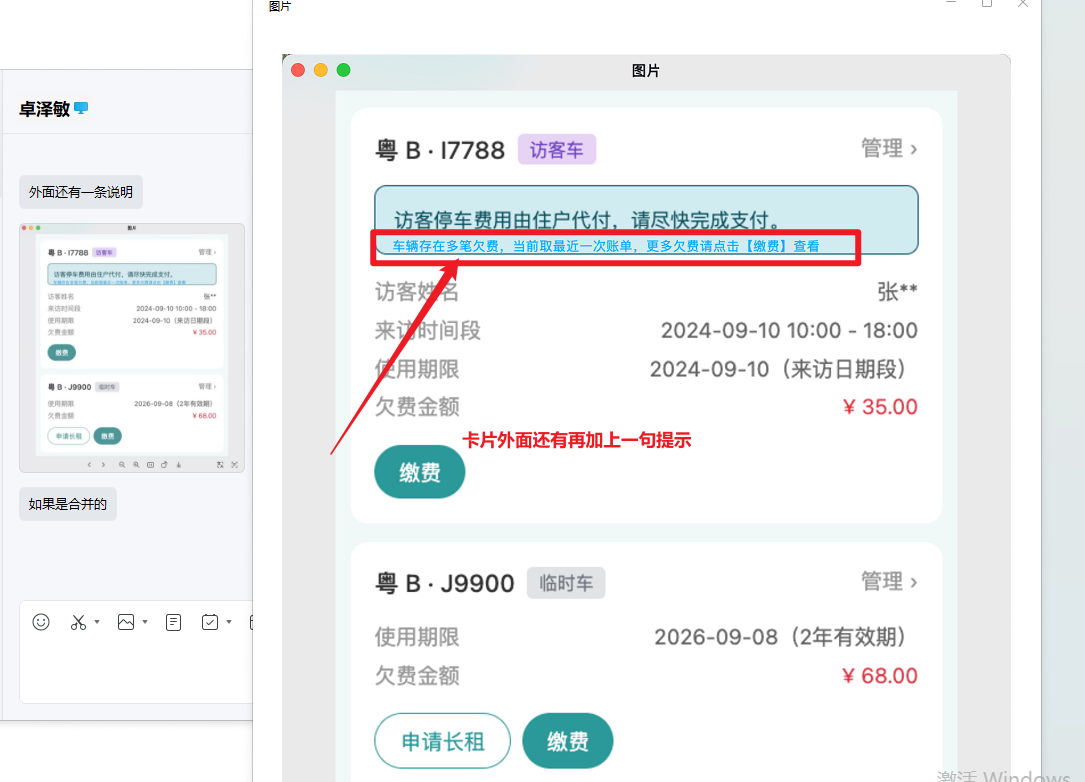
Task: Click the 缴费 button under 粤 B · I7788
Action: click(x=419, y=472)
